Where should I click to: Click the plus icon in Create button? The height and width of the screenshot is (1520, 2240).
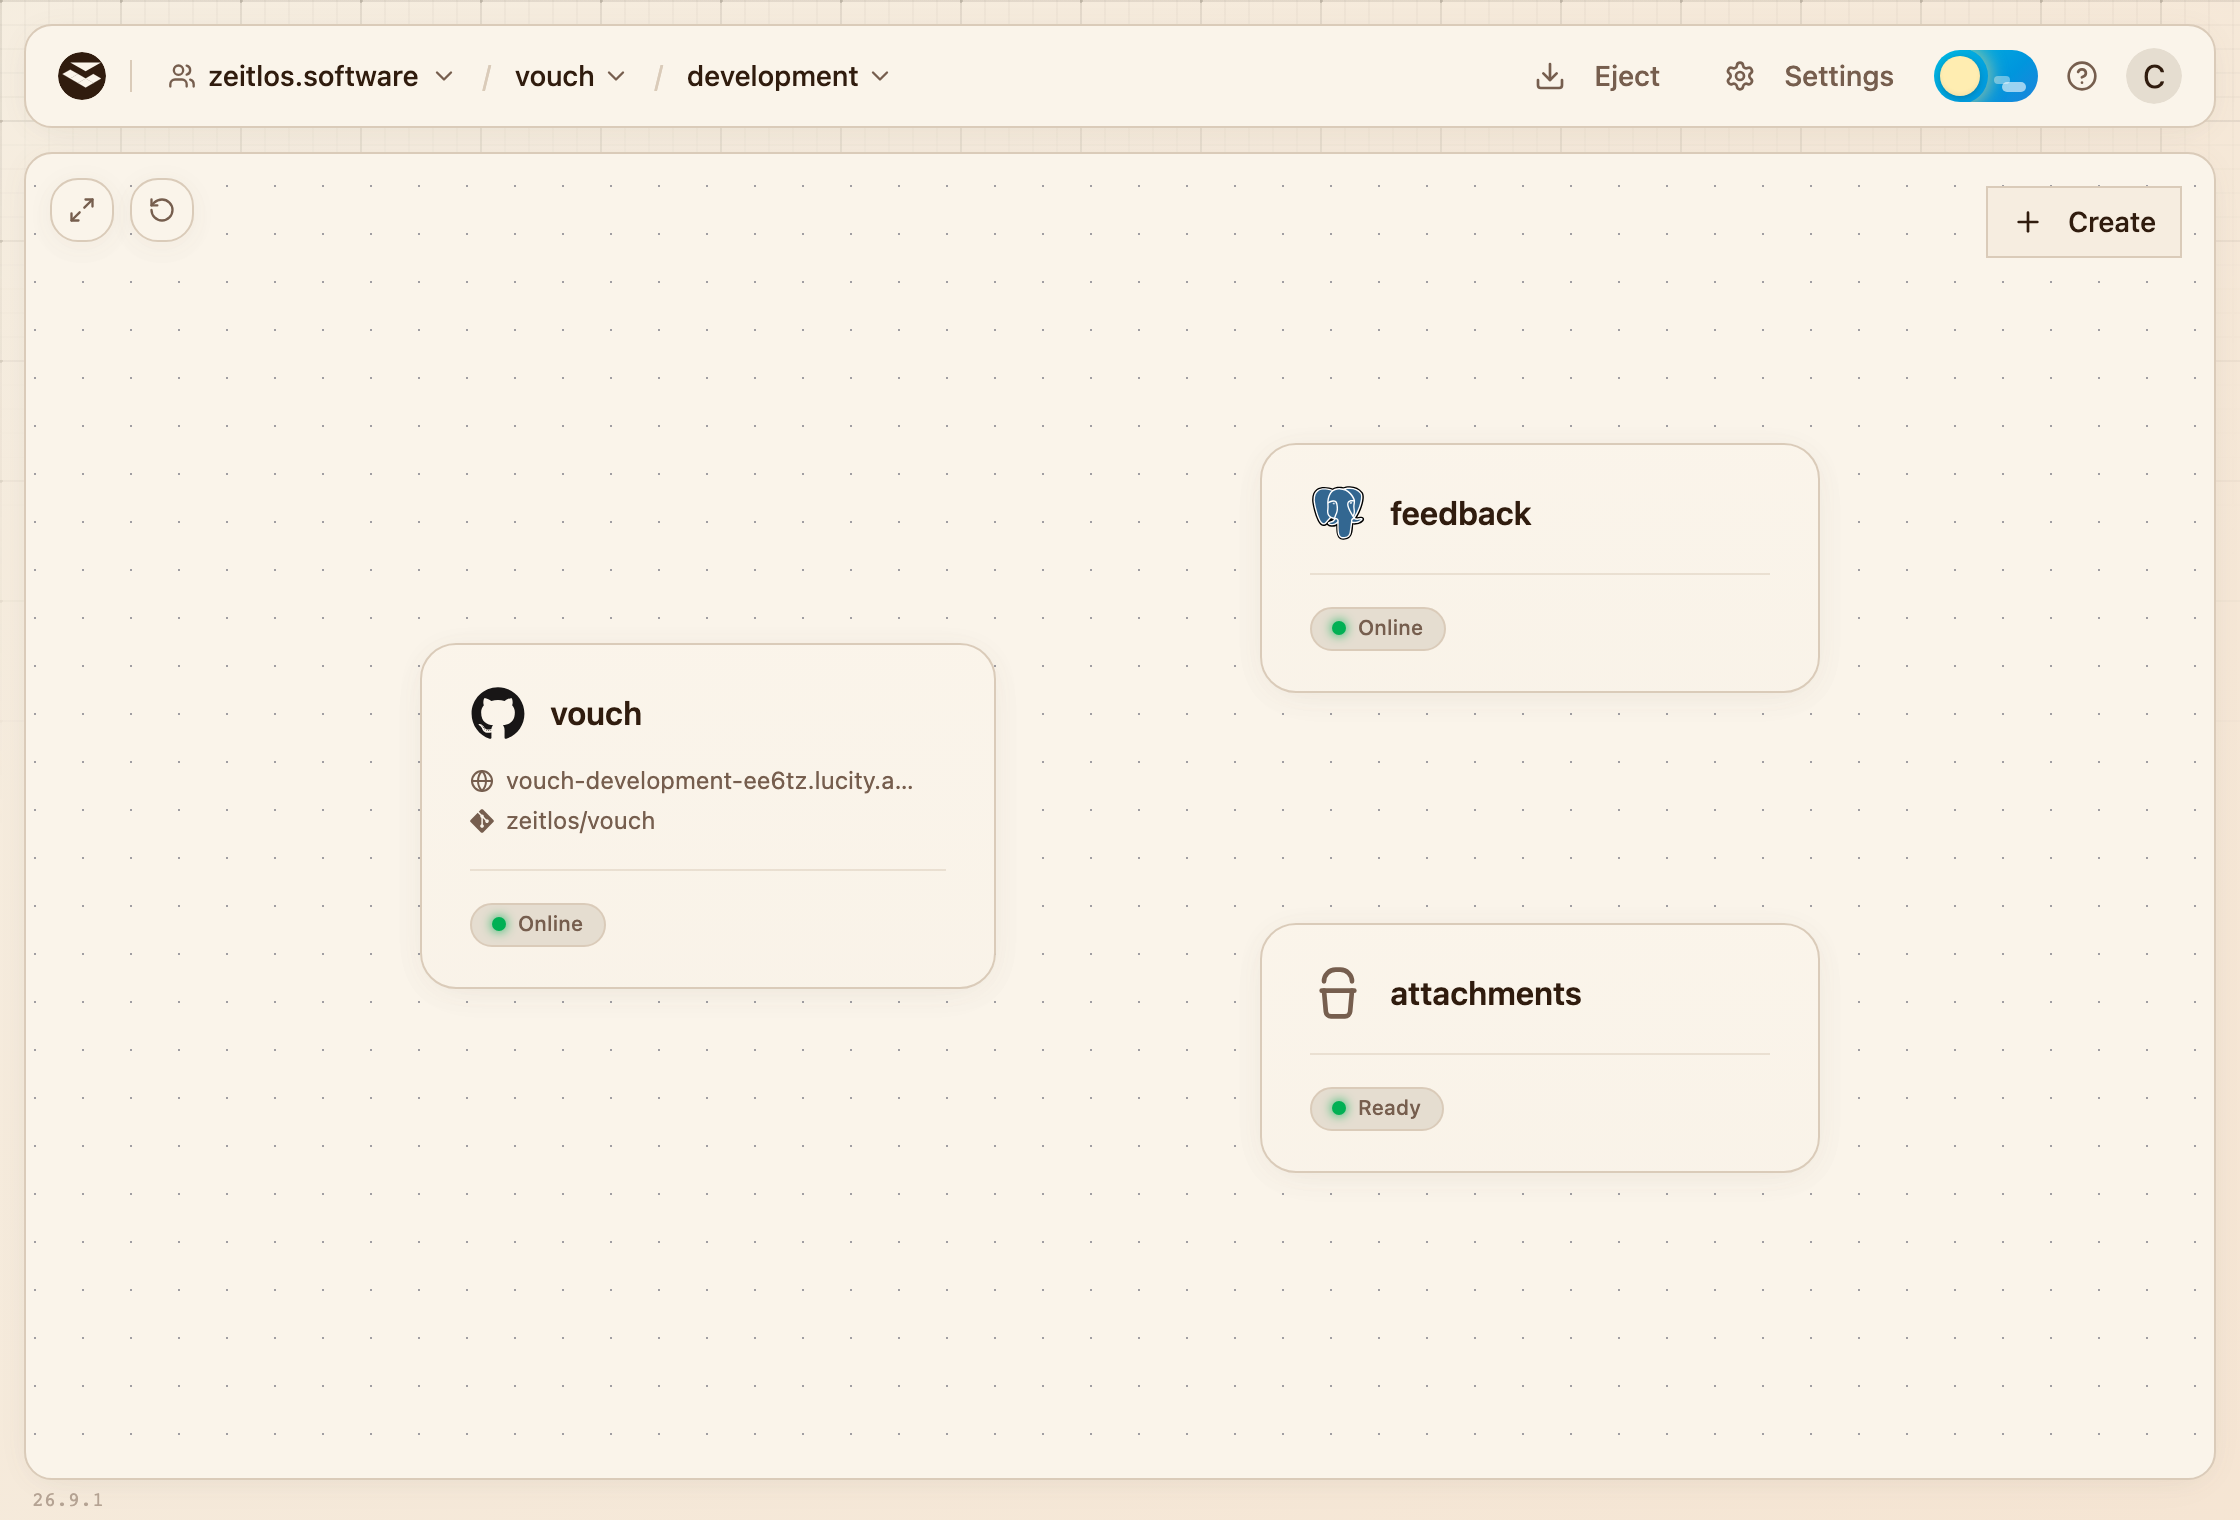[2028, 222]
